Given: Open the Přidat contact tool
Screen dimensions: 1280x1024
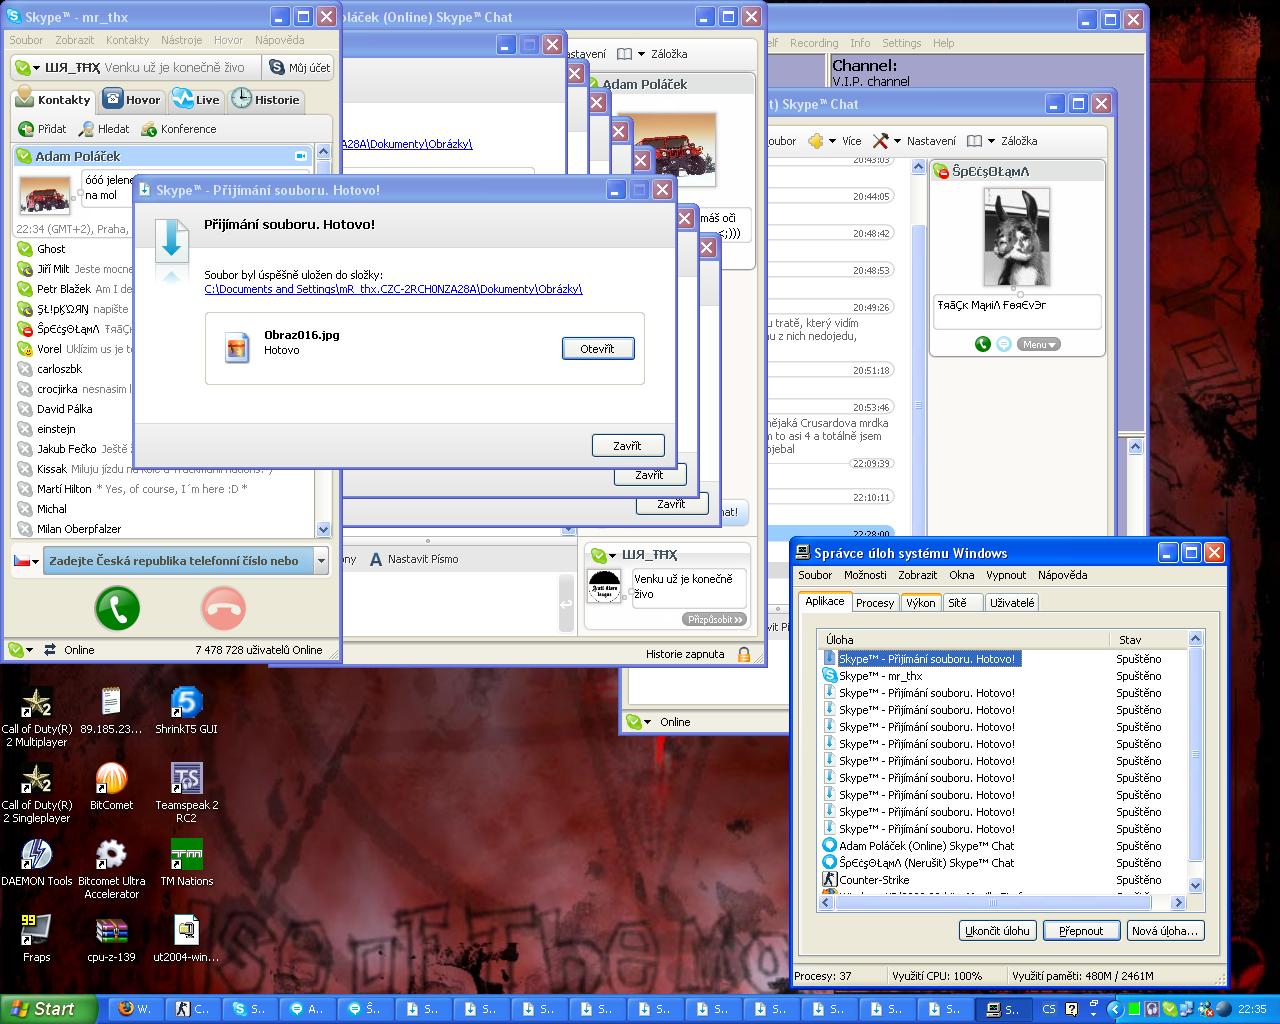Looking at the screenshot, I should tap(42, 129).
